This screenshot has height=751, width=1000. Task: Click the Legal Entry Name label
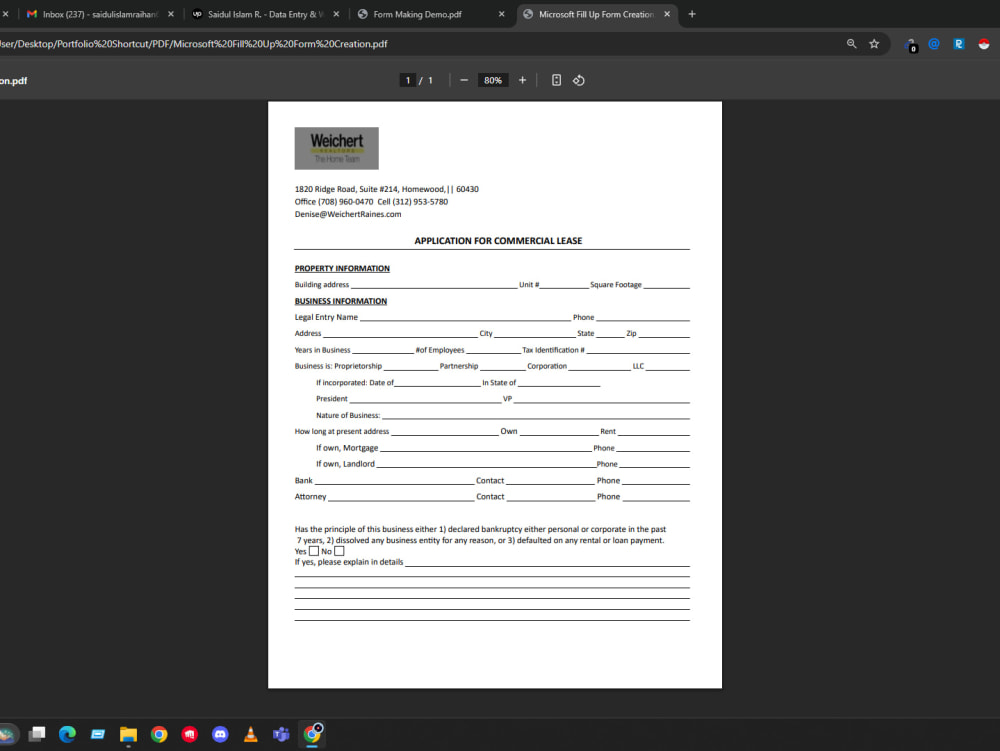point(326,317)
